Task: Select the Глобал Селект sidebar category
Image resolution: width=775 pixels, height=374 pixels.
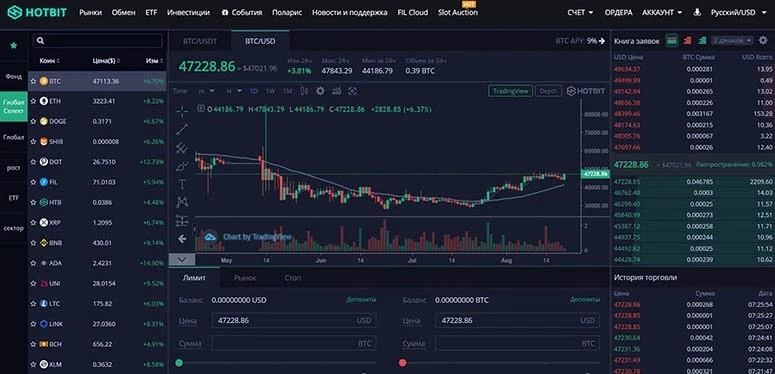Action: point(14,107)
